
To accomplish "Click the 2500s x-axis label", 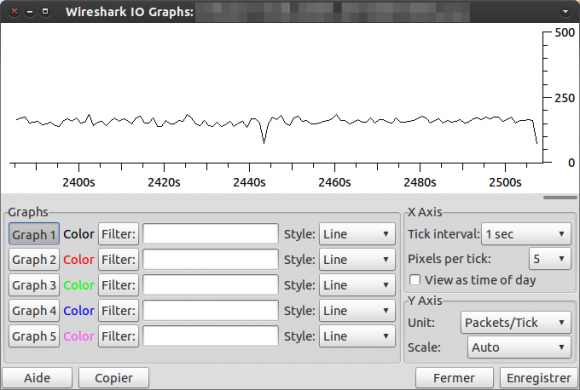I will [505, 182].
